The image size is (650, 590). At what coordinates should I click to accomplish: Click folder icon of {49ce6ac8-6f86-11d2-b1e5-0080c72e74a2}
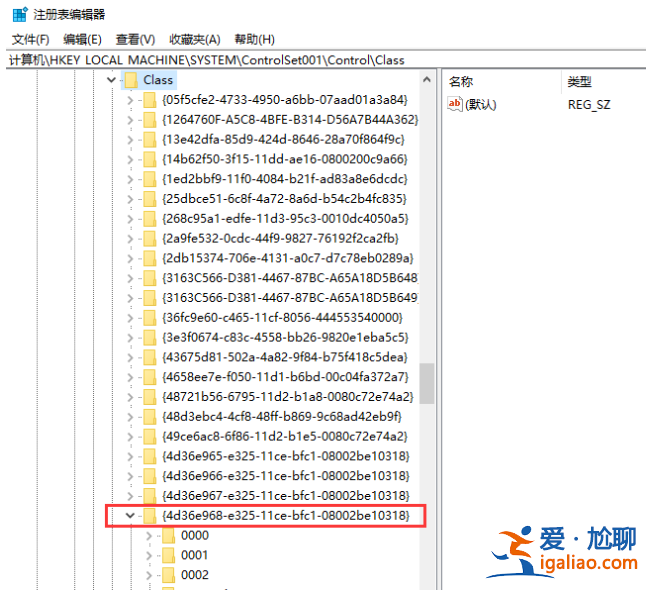(x=149, y=437)
